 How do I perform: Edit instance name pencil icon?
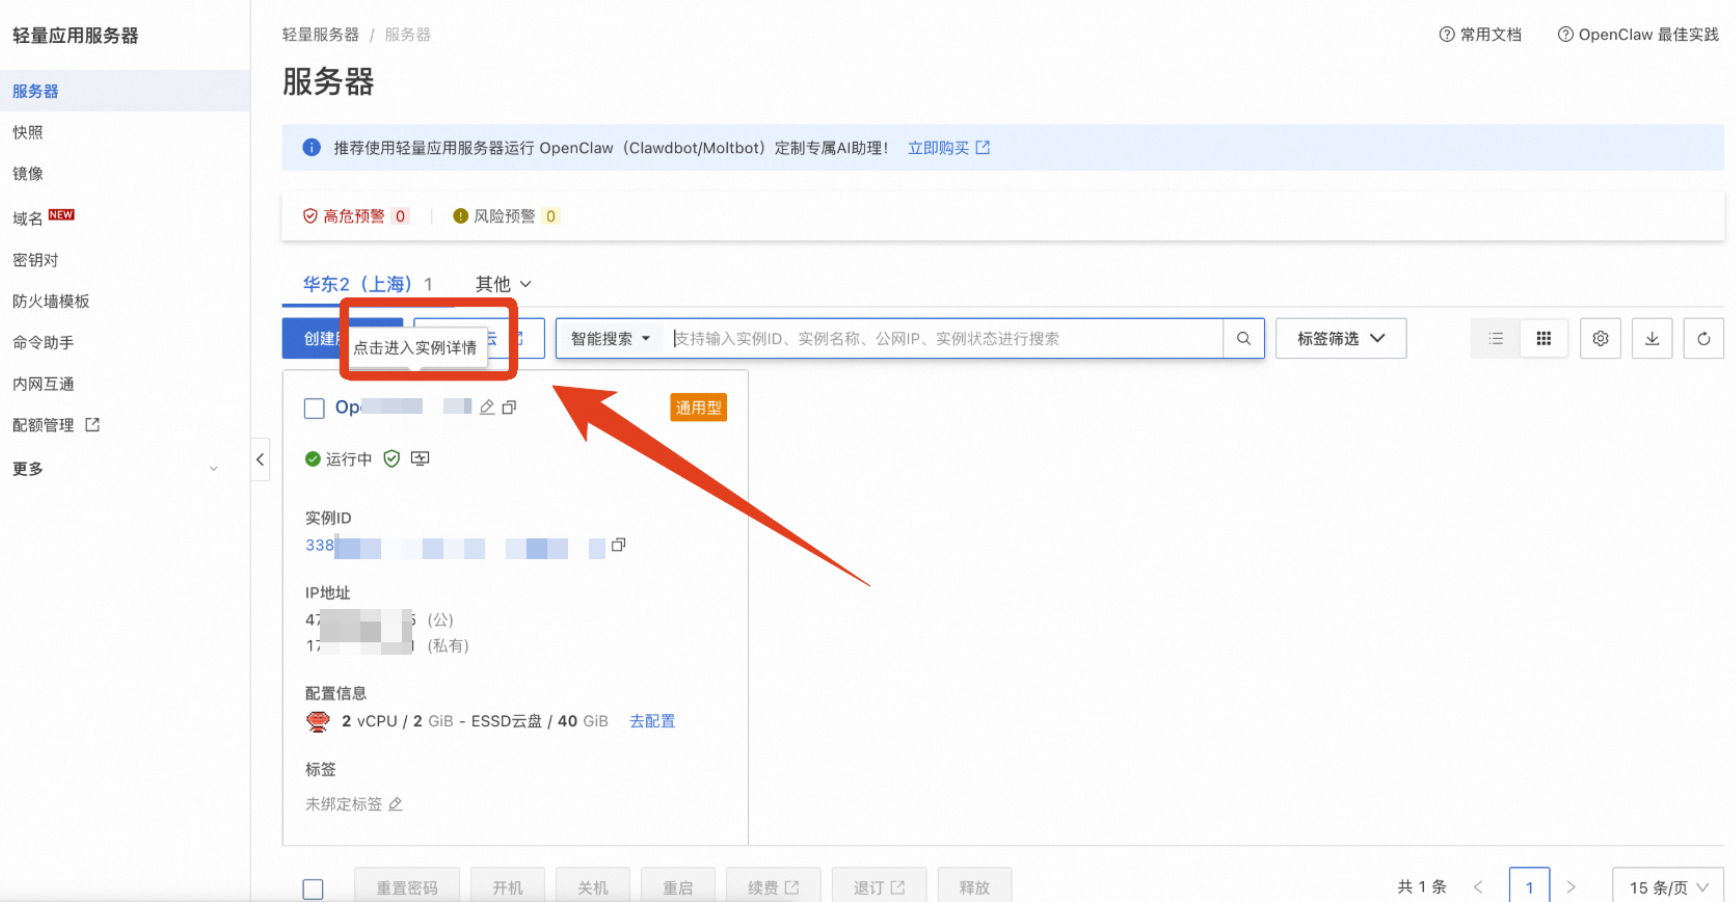pos(487,407)
